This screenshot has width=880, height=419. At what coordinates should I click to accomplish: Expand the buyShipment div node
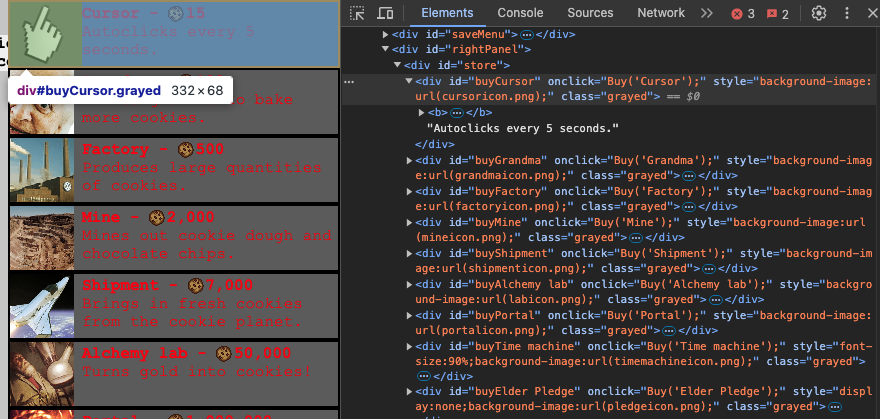[x=409, y=254]
